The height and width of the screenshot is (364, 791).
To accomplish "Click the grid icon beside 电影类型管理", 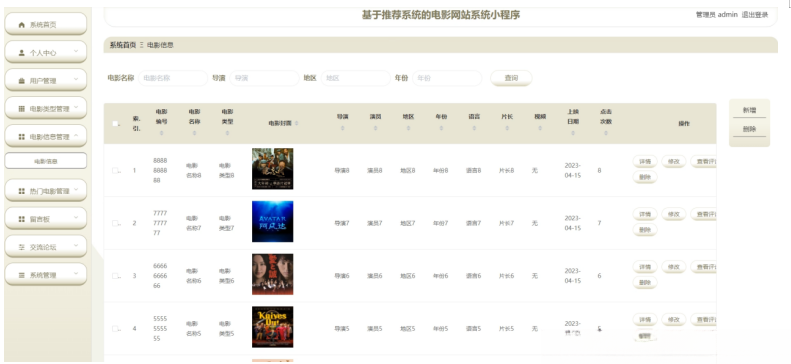I will click(21, 108).
